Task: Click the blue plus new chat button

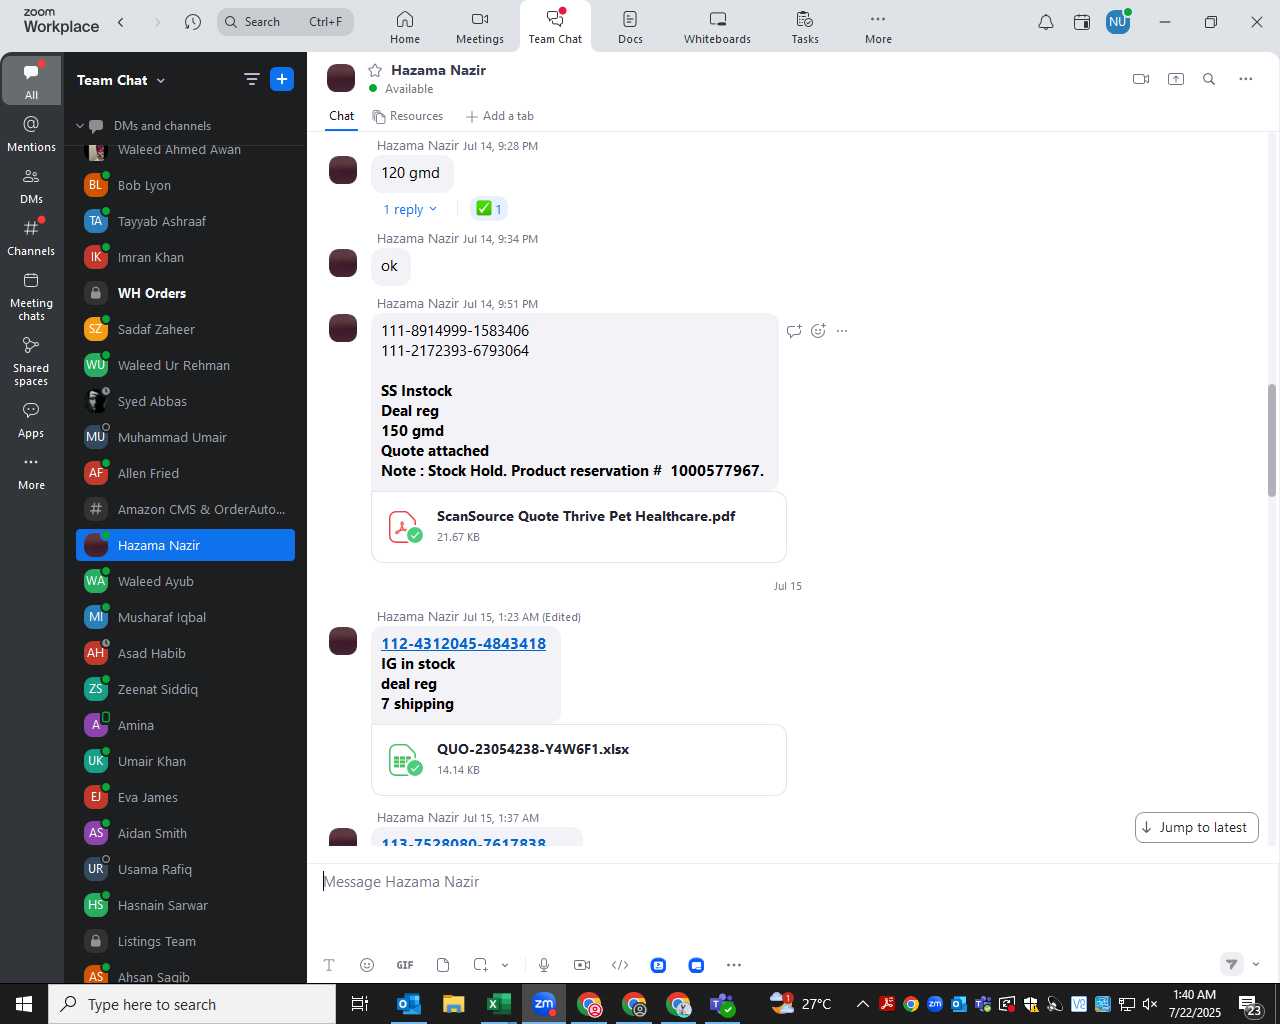Action: [282, 79]
